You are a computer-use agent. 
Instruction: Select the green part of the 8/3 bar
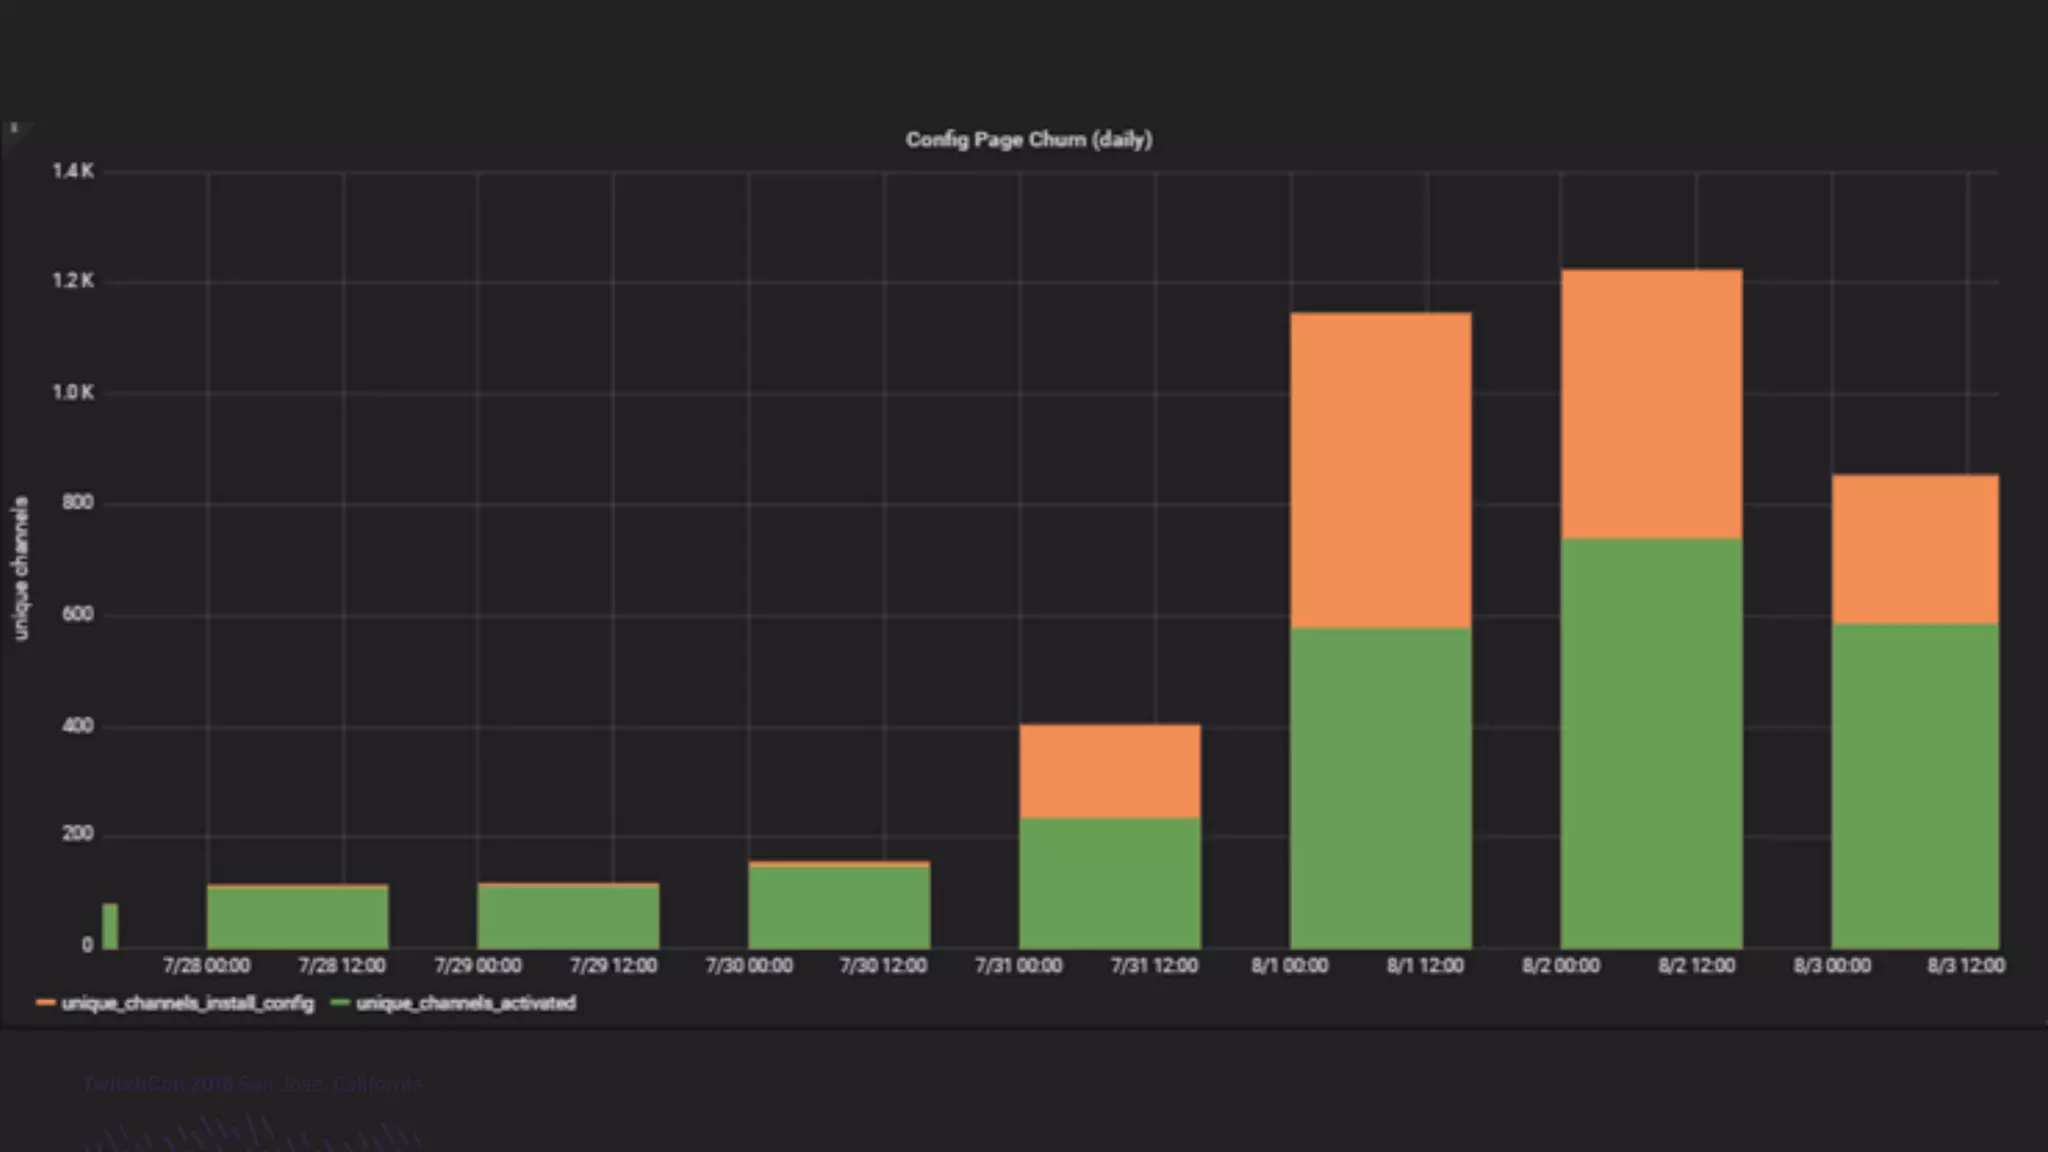pyautogui.click(x=1915, y=786)
